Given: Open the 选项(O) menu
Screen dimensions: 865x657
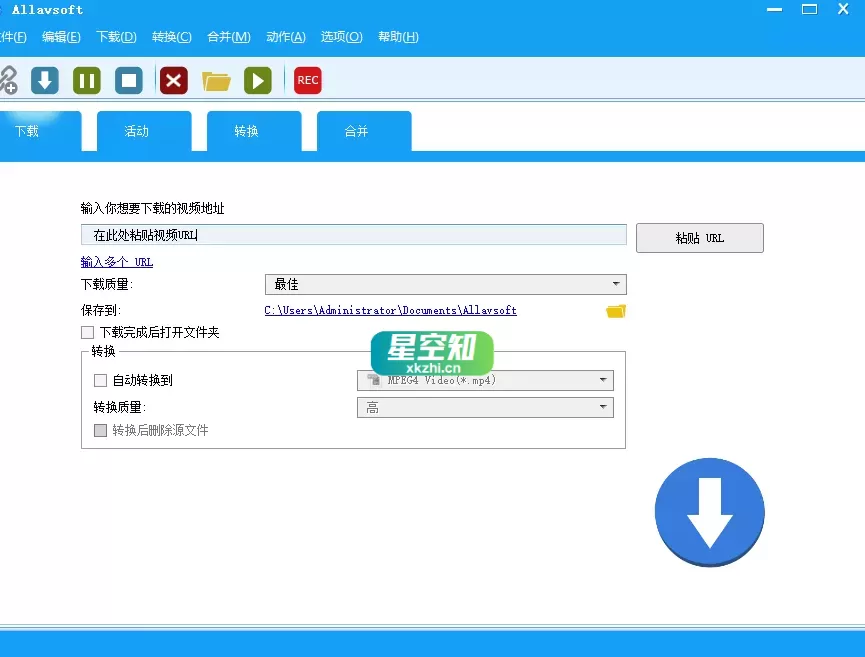Looking at the screenshot, I should 341,36.
